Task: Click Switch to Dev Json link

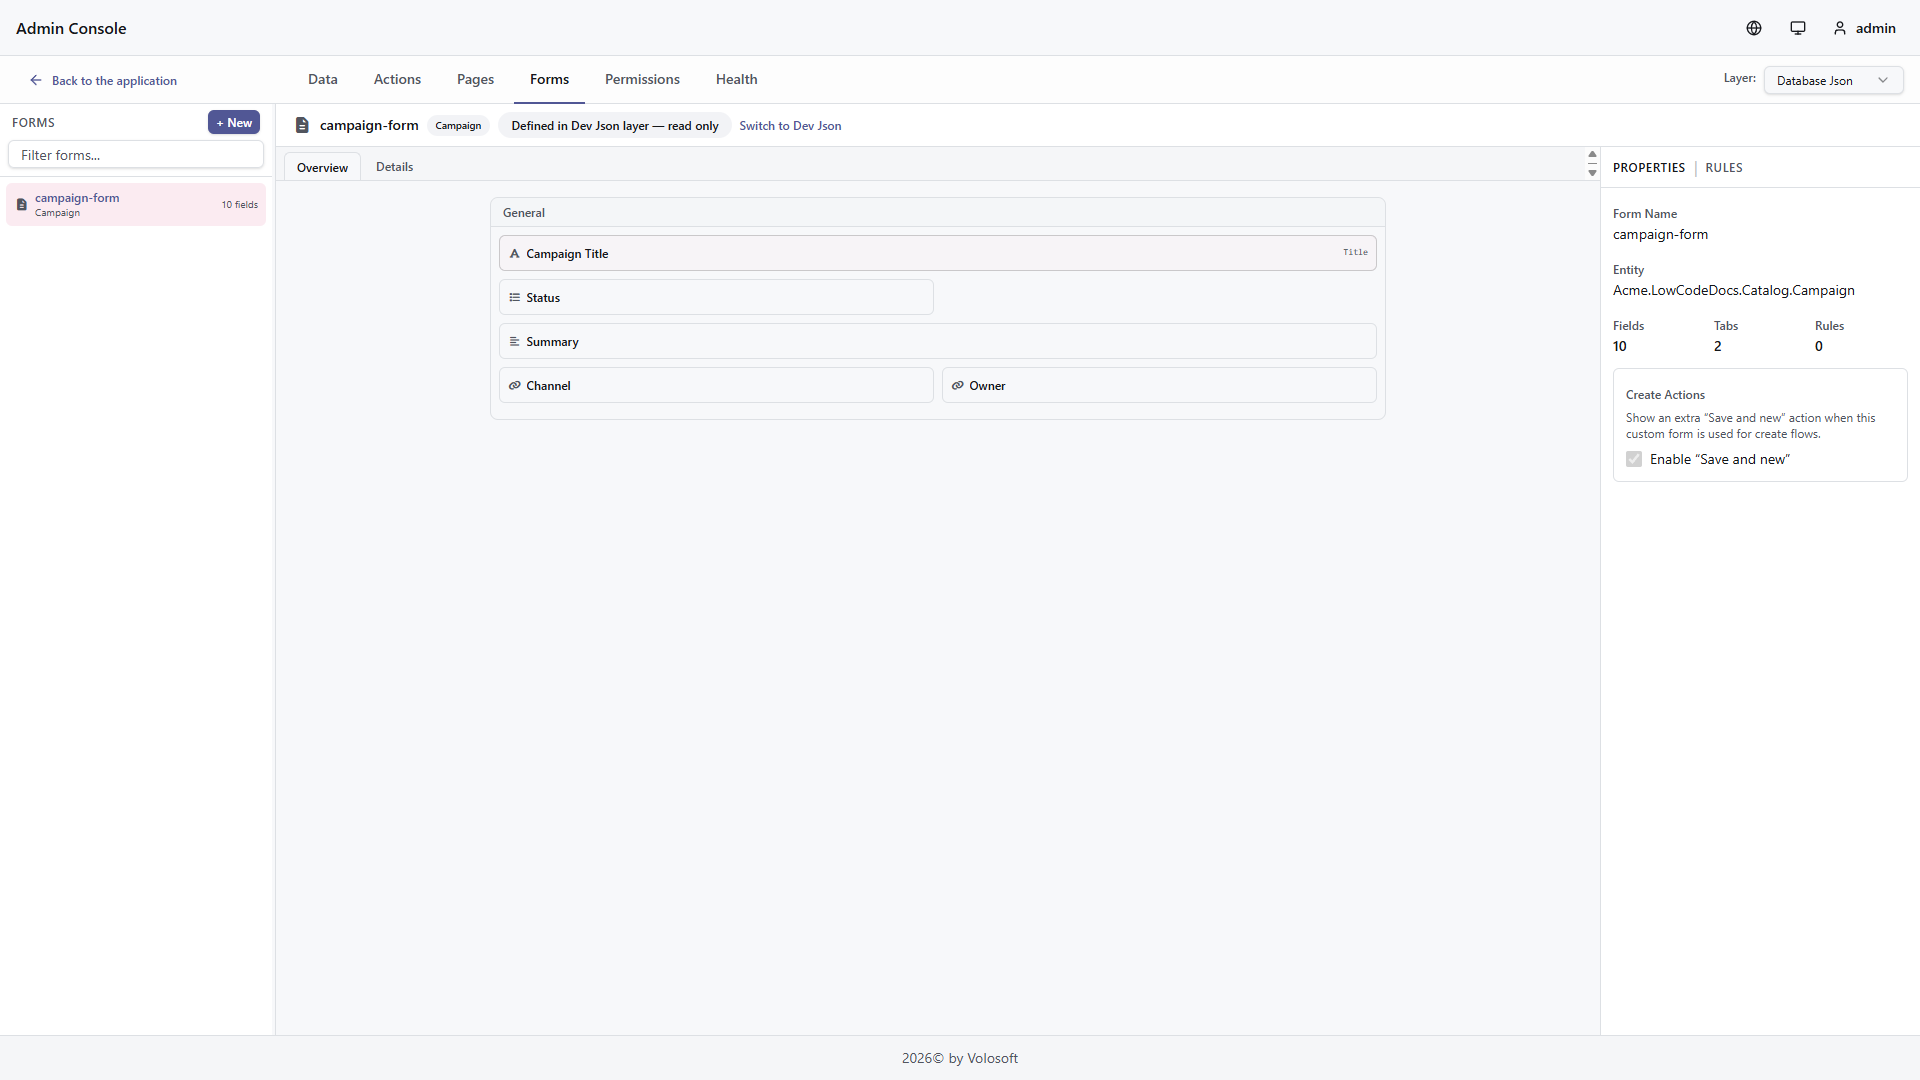Action: pyautogui.click(x=790, y=126)
